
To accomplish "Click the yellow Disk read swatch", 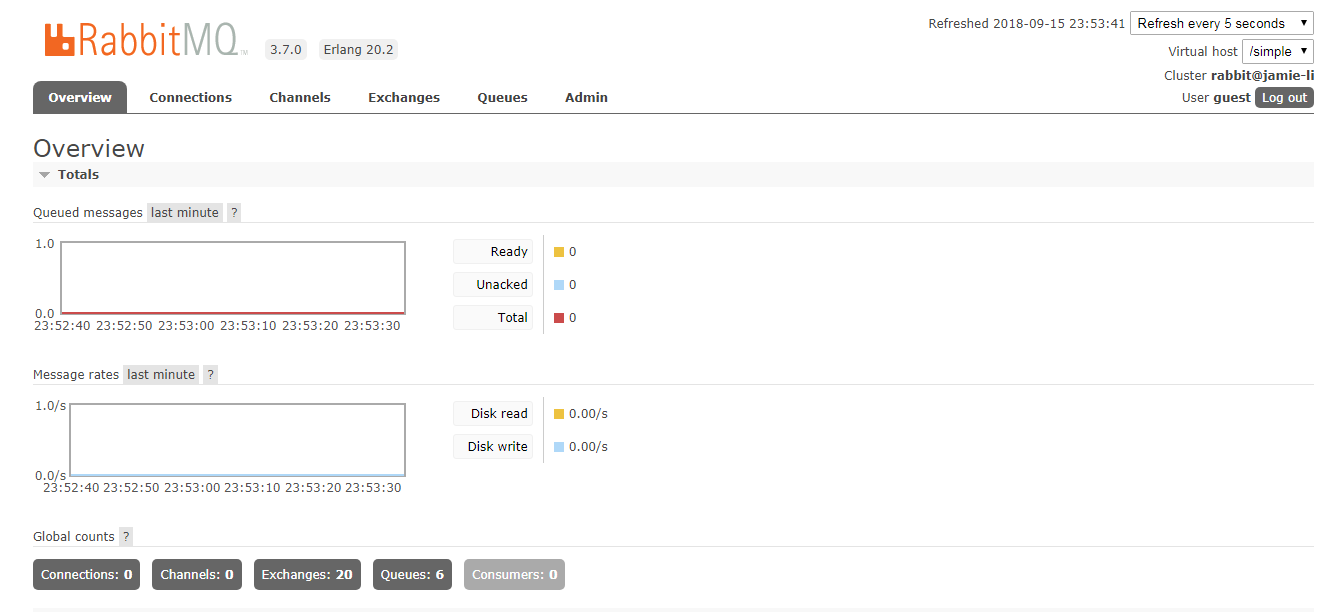I will 559,414.
